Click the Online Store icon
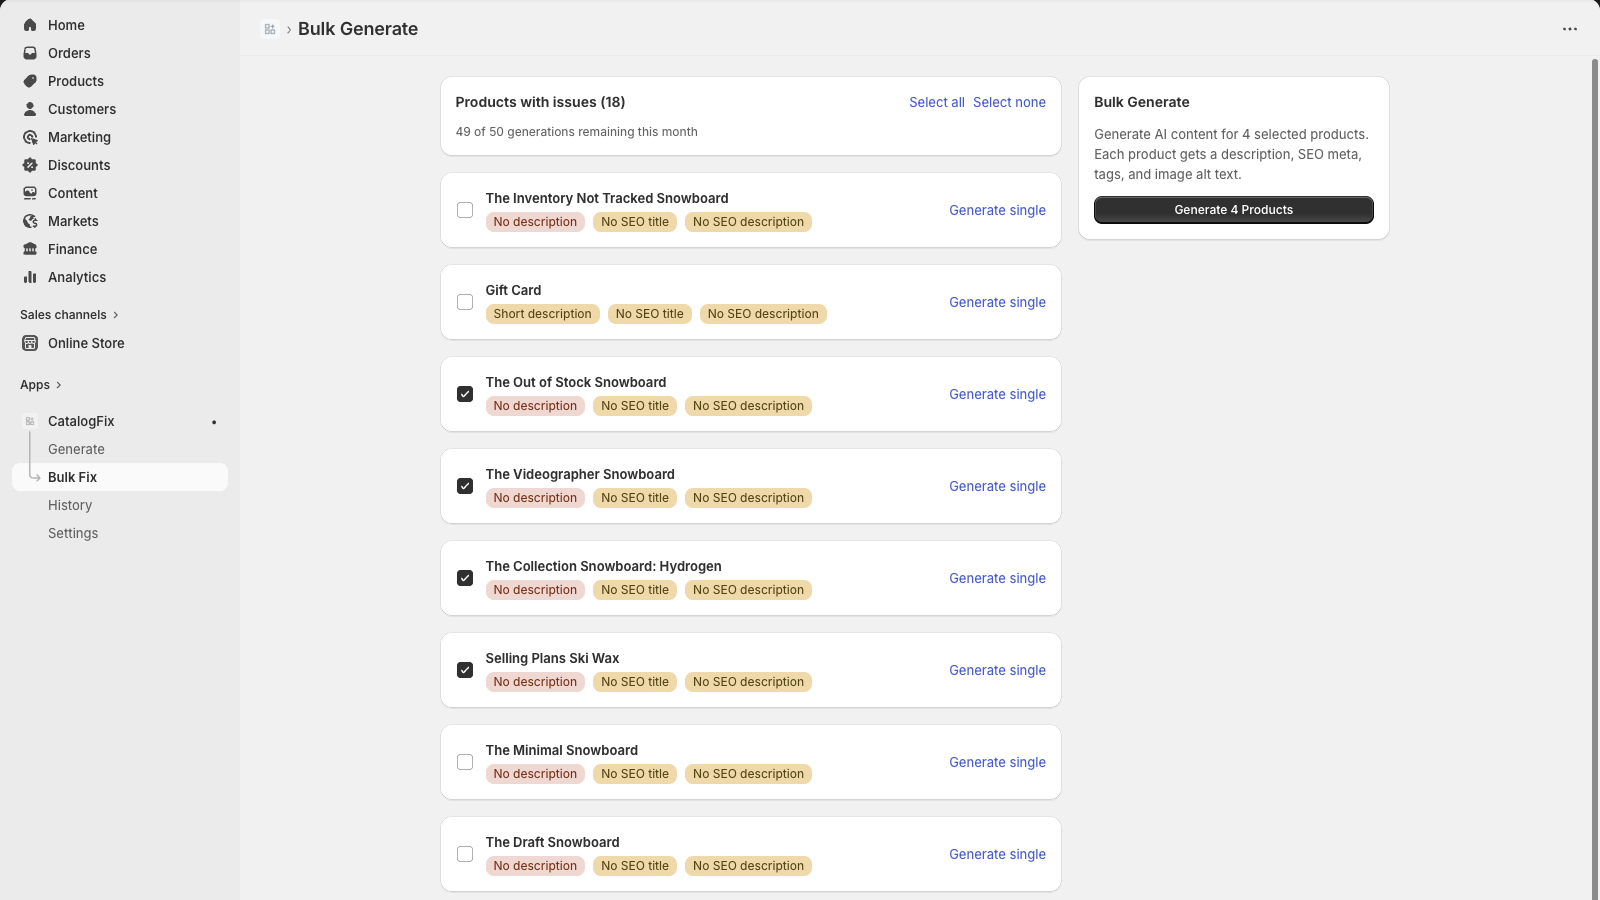The height and width of the screenshot is (900, 1600). [29, 343]
